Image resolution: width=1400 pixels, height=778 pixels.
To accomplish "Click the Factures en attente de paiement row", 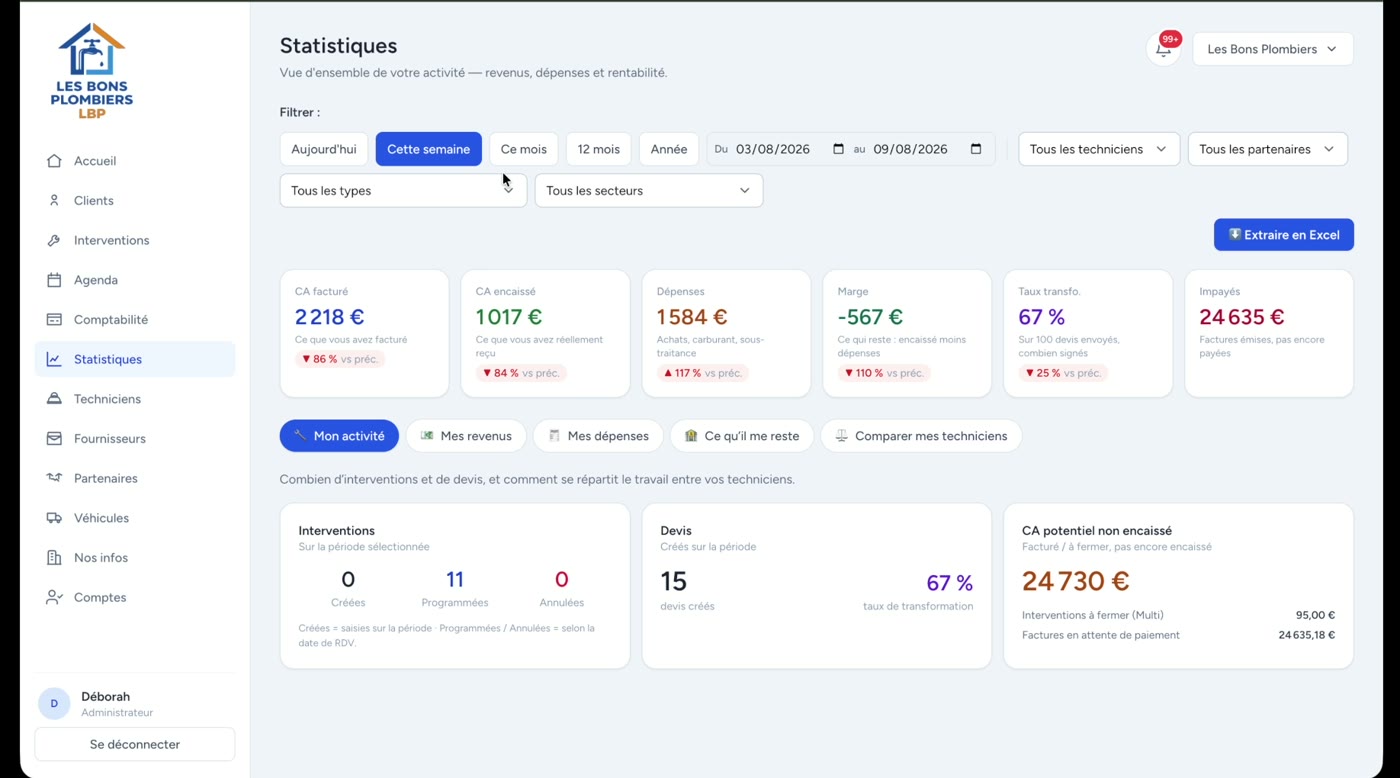I will [1178, 635].
